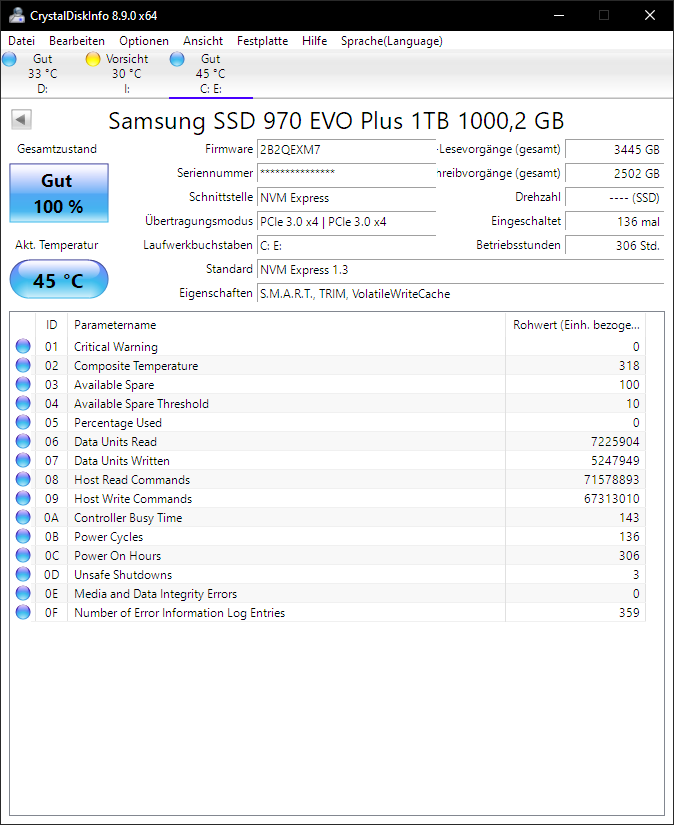Click status orb of Data Units Read row
The width and height of the screenshot is (674, 825).
click(23, 441)
